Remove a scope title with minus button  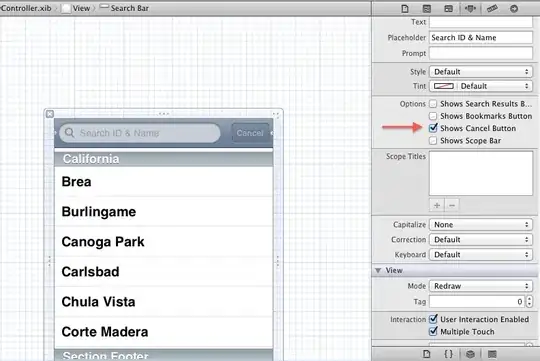click(x=452, y=205)
